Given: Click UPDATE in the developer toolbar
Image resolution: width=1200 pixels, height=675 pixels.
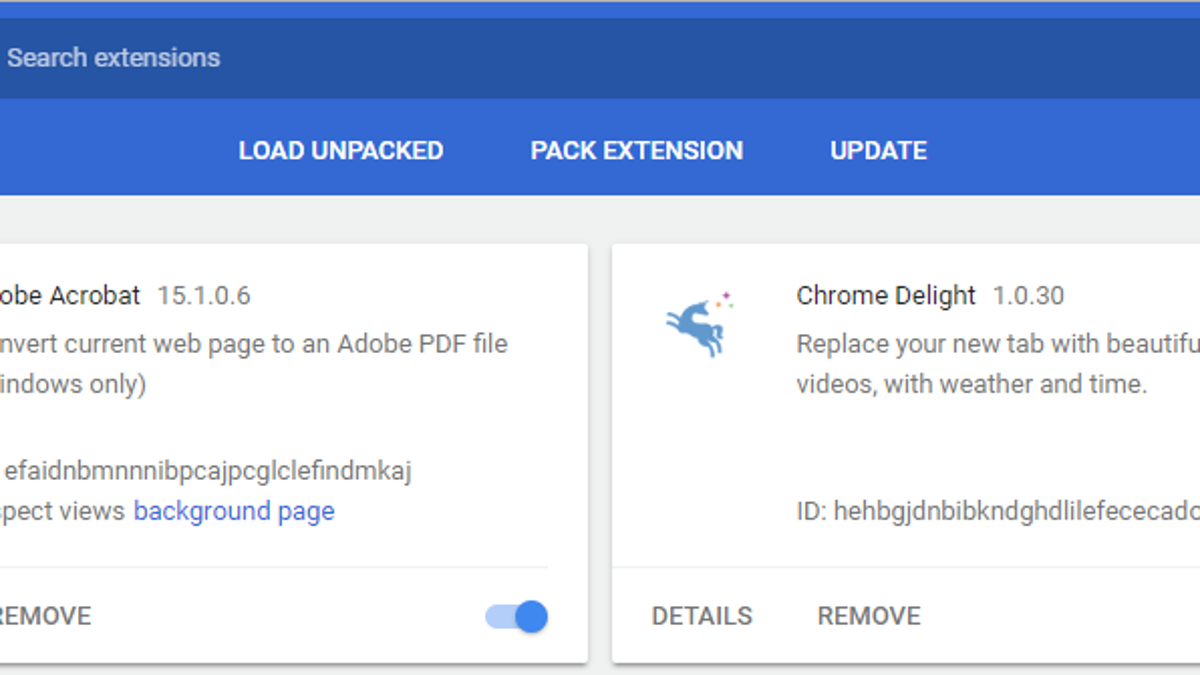Looking at the screenshot, I should (879, 151).
